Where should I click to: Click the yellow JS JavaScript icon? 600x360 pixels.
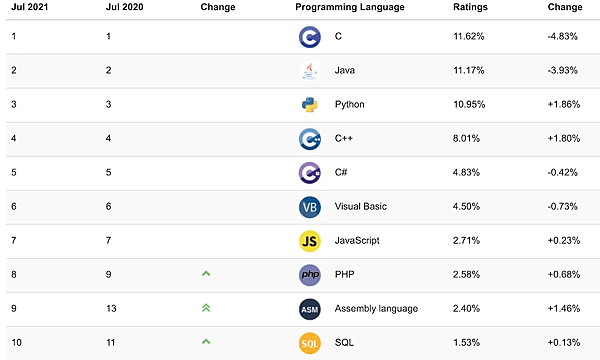[310, 241]
